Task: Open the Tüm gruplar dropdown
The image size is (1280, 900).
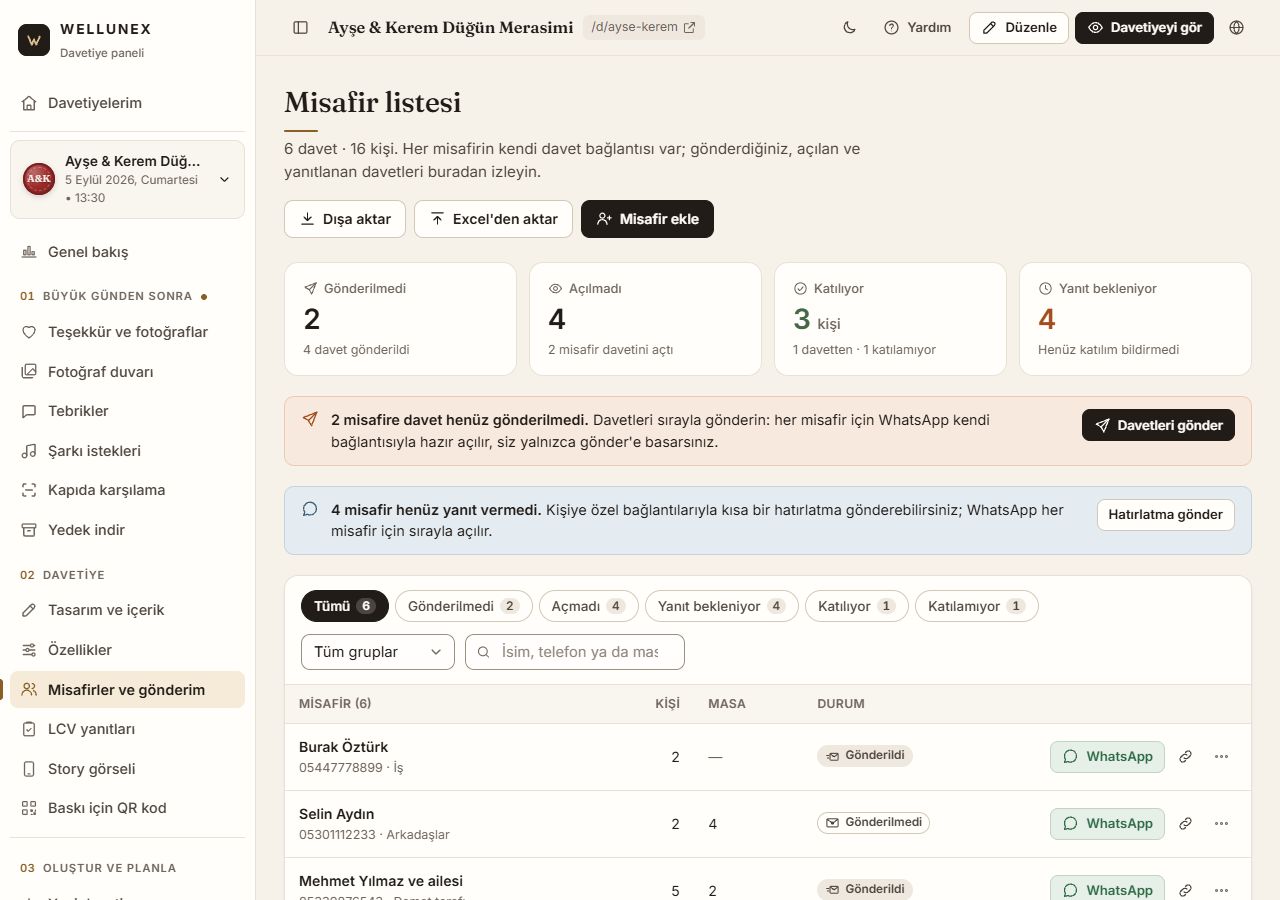Action: pos(378,652)
